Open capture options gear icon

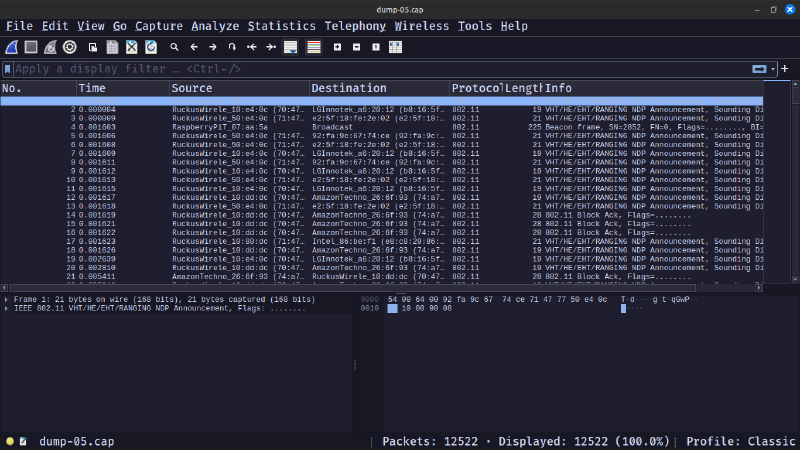click(x=70, y=47)
